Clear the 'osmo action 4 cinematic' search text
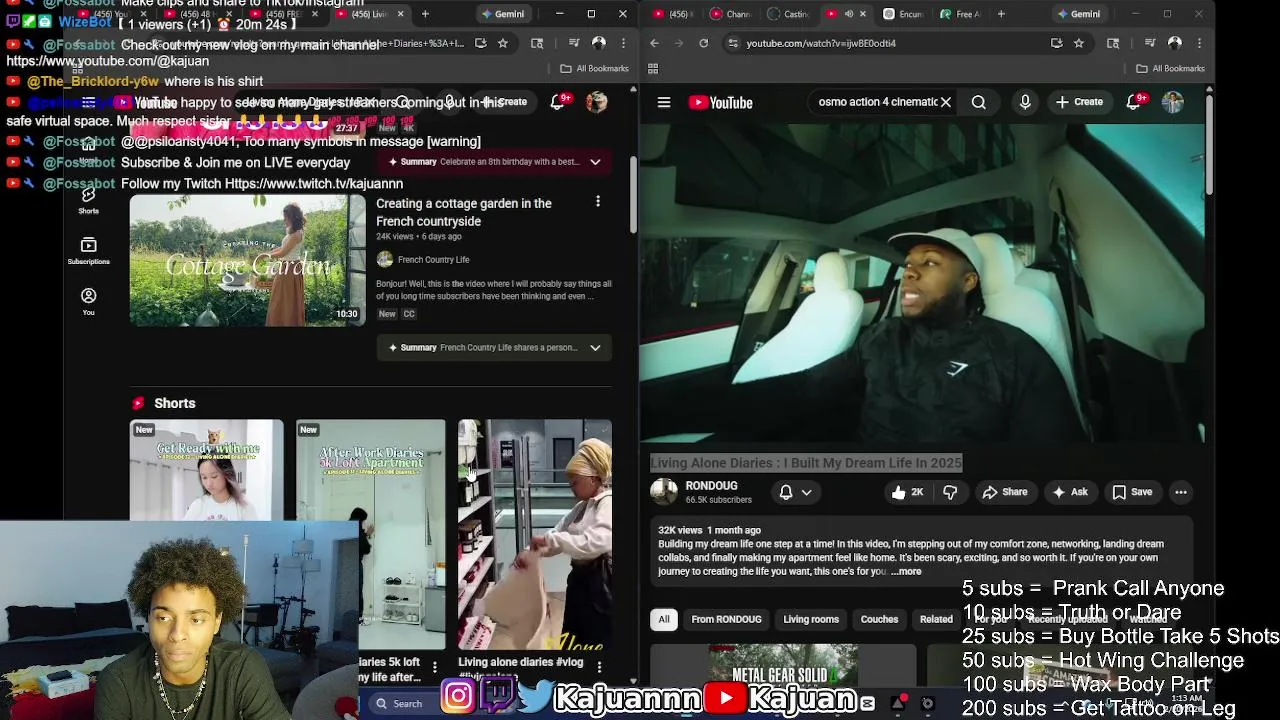This screenshot has height=720, width=1280. [945, 102]
